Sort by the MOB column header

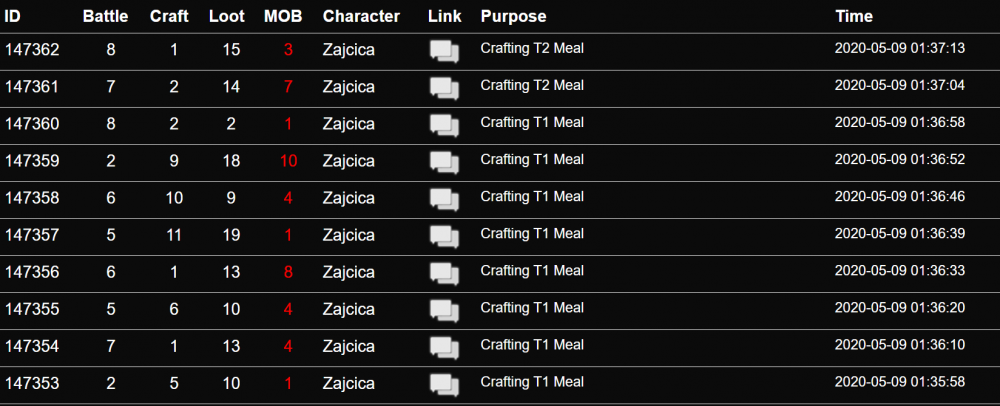click(284, 17)
